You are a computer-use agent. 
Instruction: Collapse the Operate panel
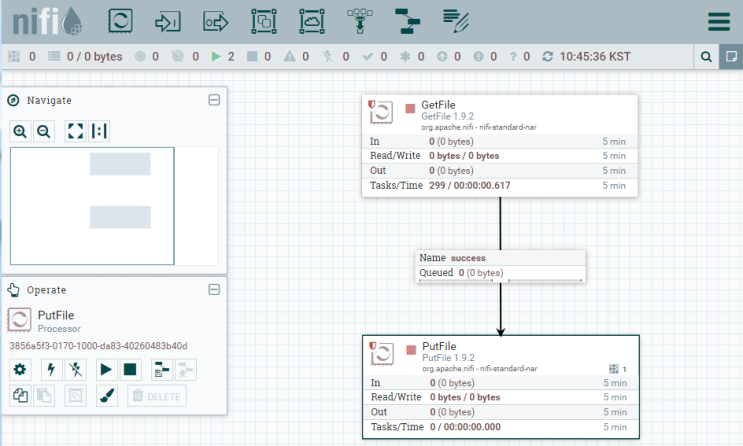[214, 290]
